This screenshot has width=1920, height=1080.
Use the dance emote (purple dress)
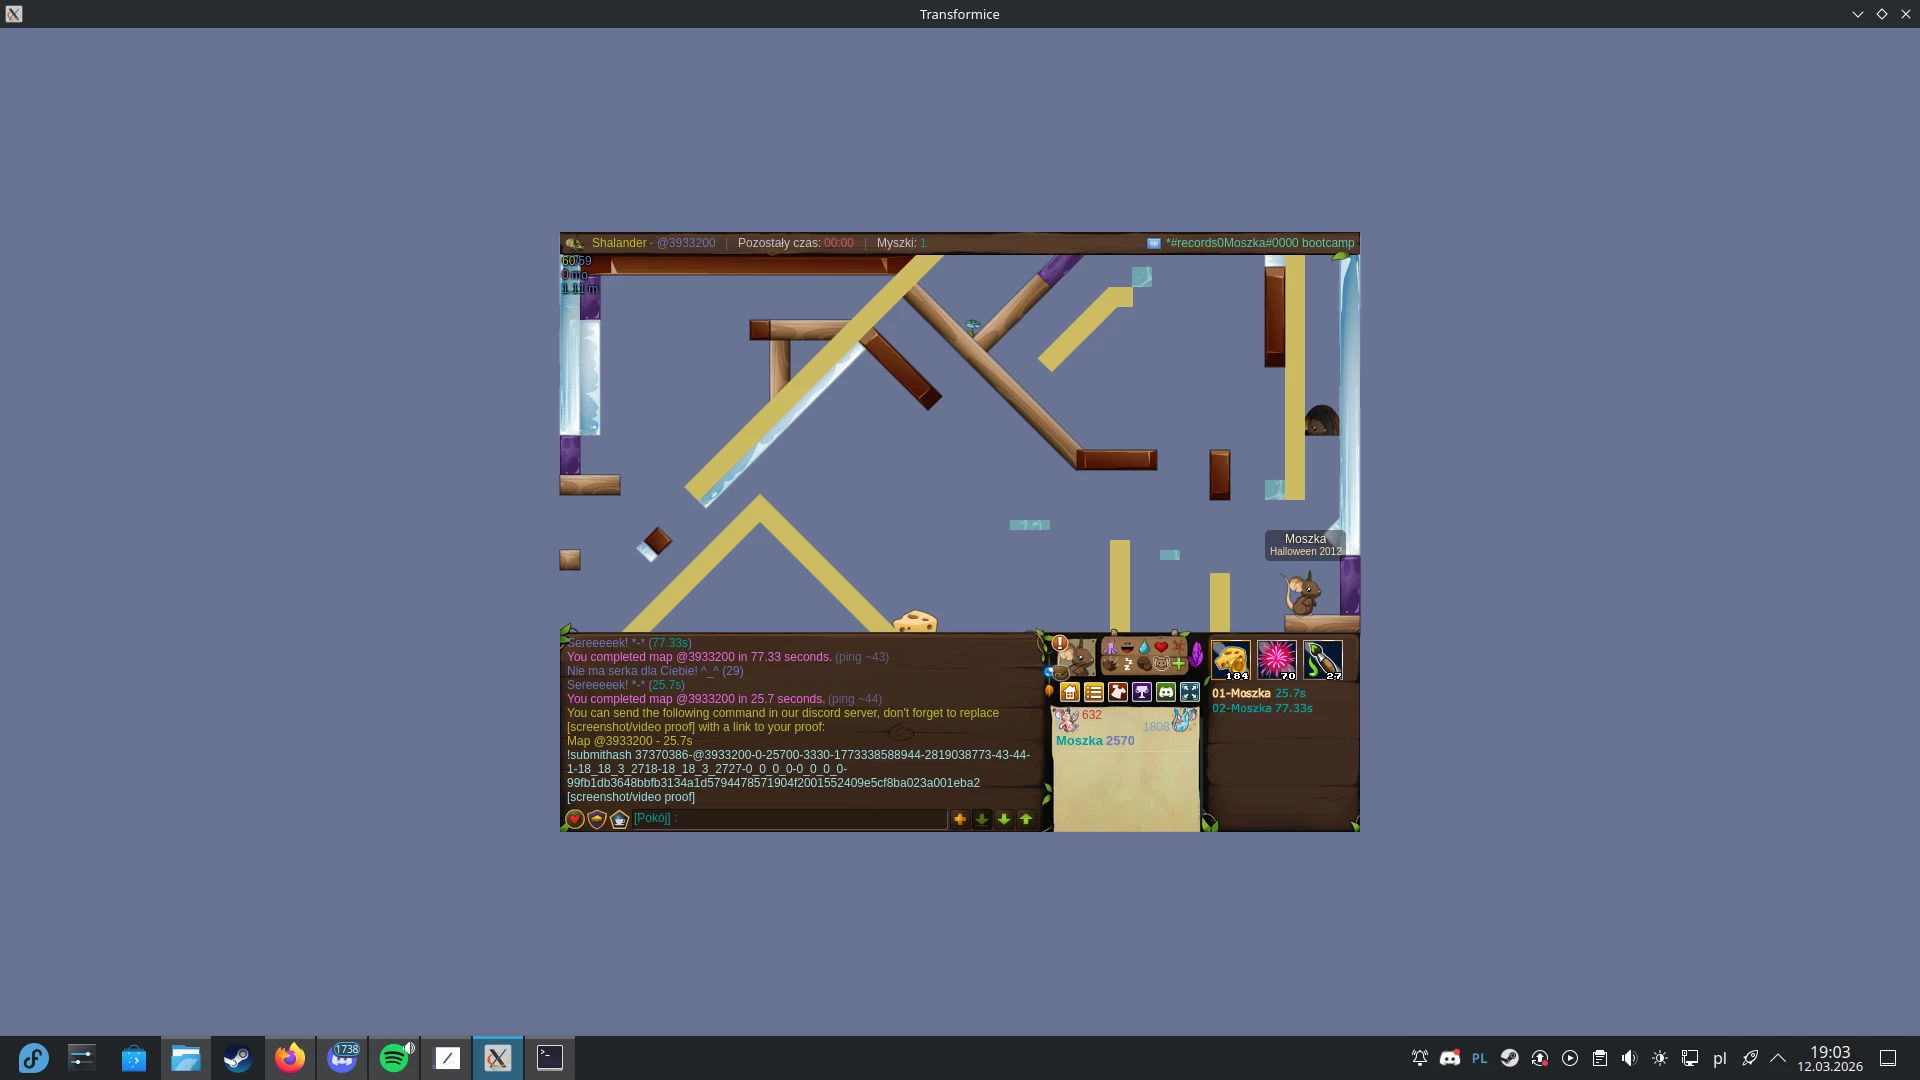1110,647
